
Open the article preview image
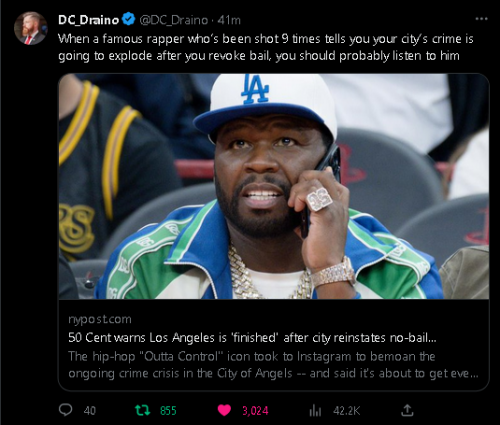(x=274, y=186)
